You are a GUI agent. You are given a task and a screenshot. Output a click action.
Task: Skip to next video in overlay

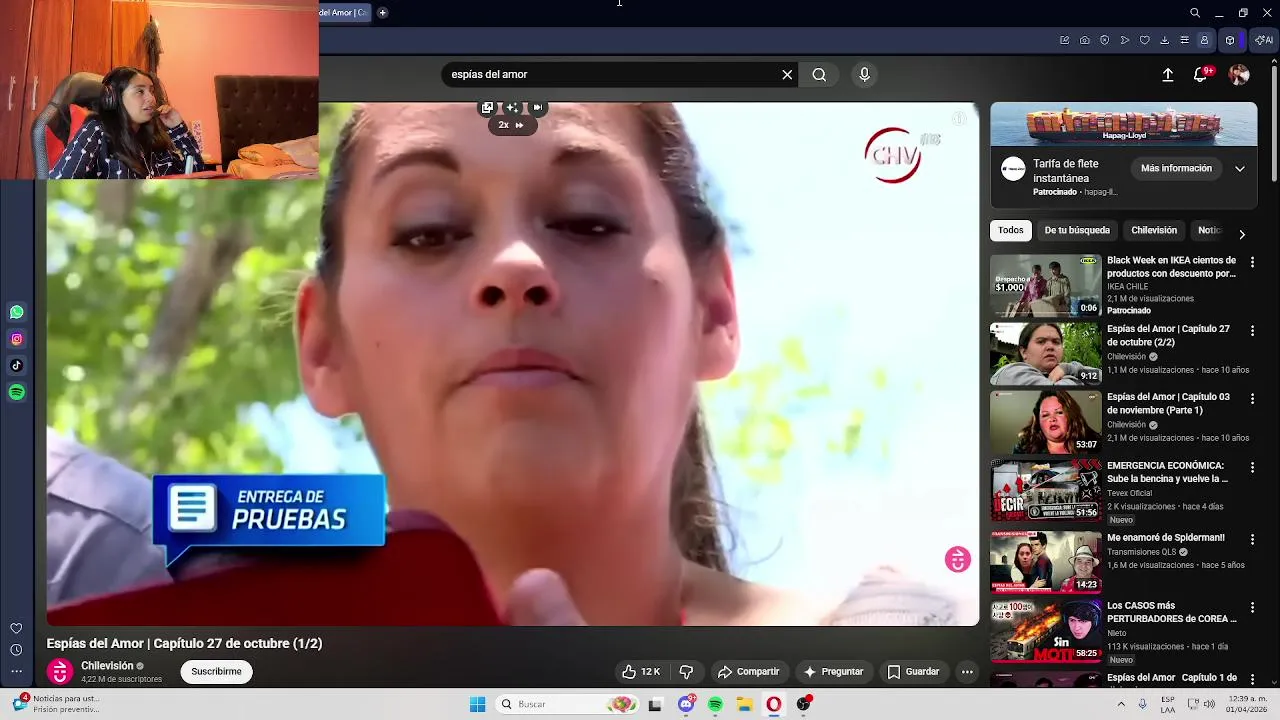(x=538, y=107)
